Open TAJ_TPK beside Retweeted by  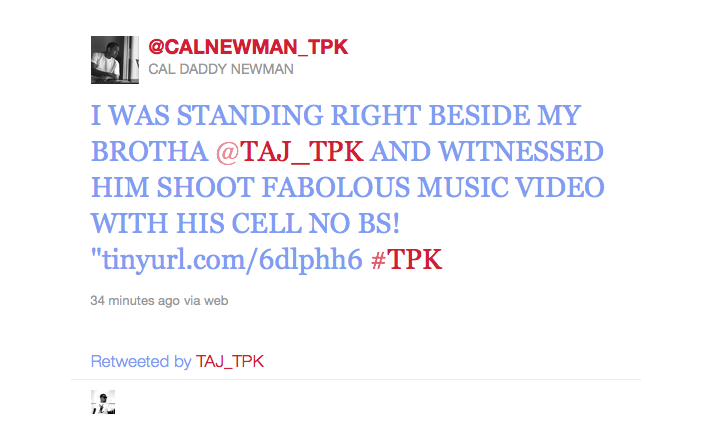click(230, 362)
